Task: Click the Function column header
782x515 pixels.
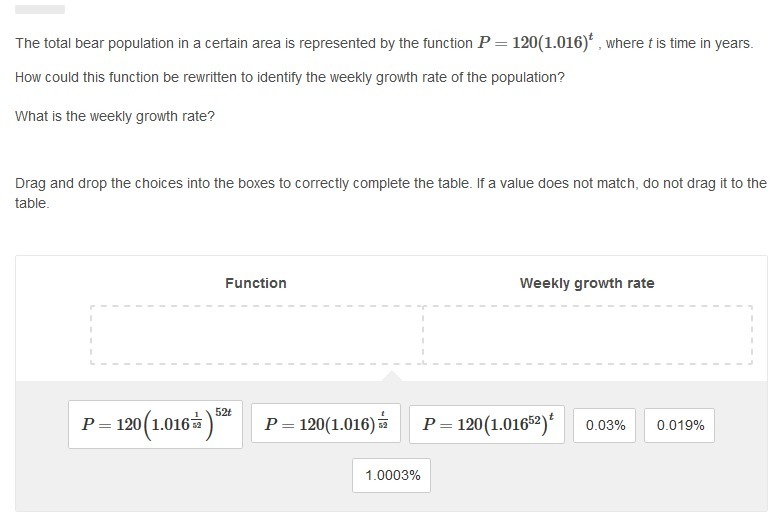Action: coord(255,283)
